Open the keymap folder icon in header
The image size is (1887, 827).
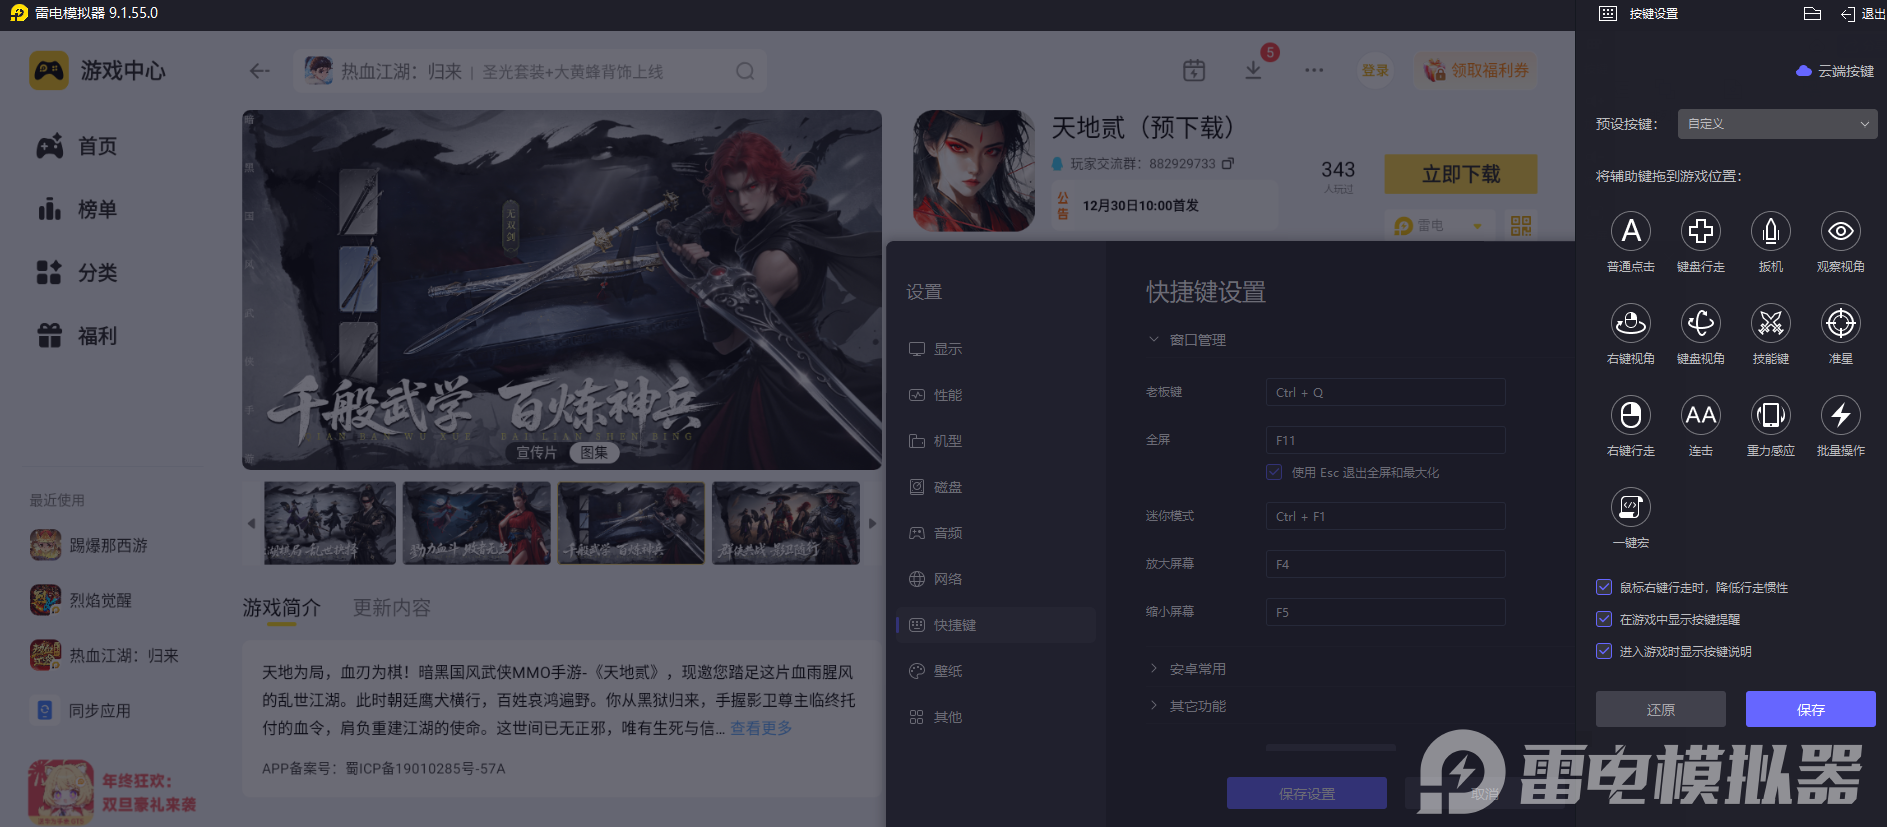[1812, 14]
